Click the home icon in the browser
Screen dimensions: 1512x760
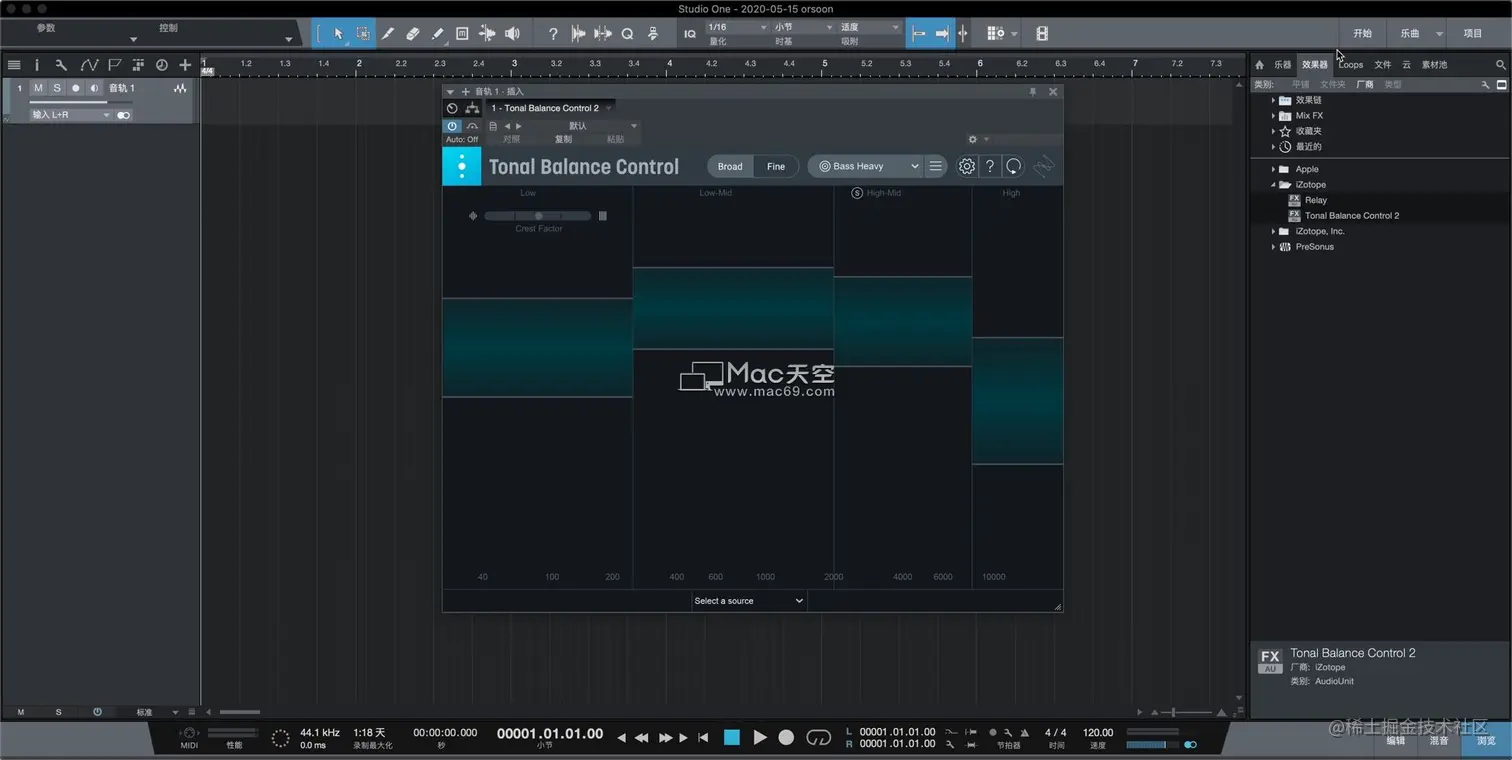point(1259,64)
